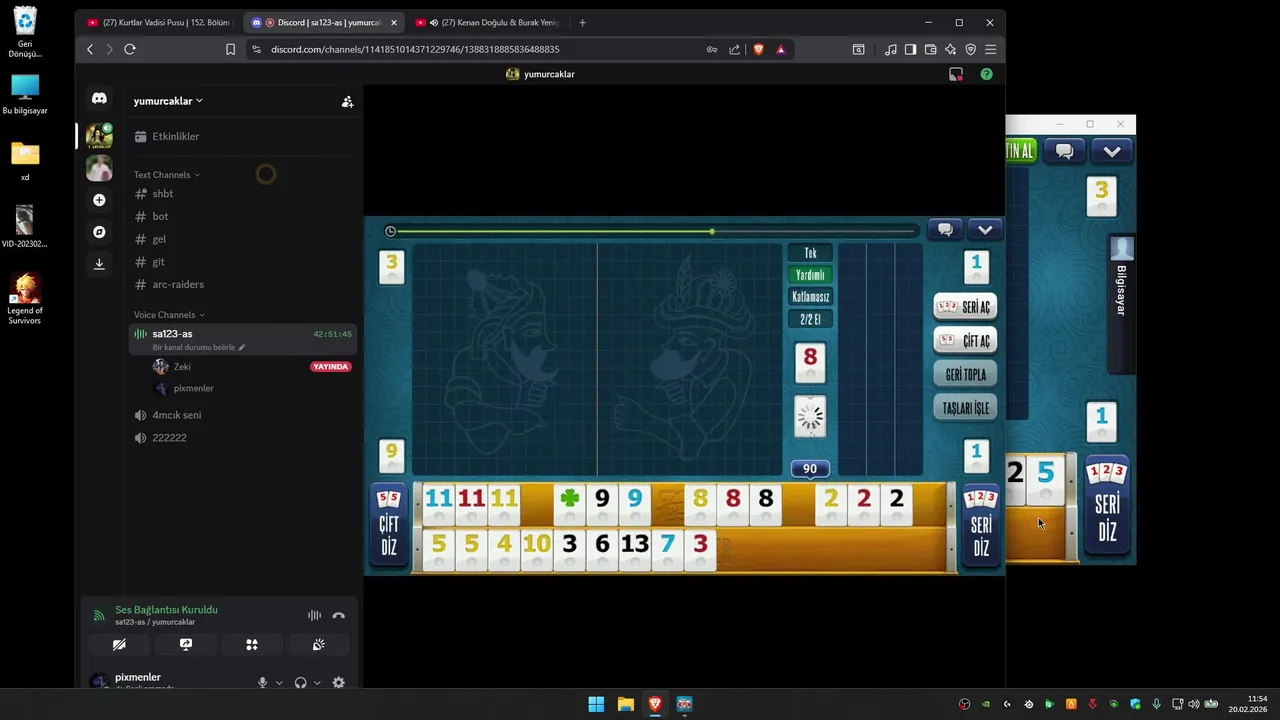Open Etkinlikler events entry
Screen dimensions: 1280x720
click(241, 136)
